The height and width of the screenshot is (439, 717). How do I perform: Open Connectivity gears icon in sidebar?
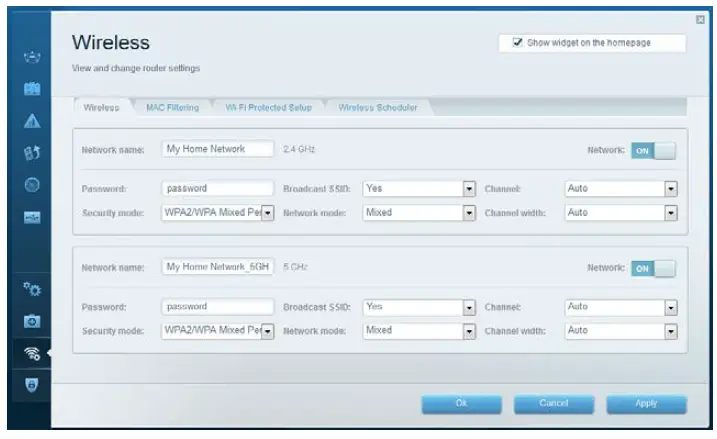32,289
